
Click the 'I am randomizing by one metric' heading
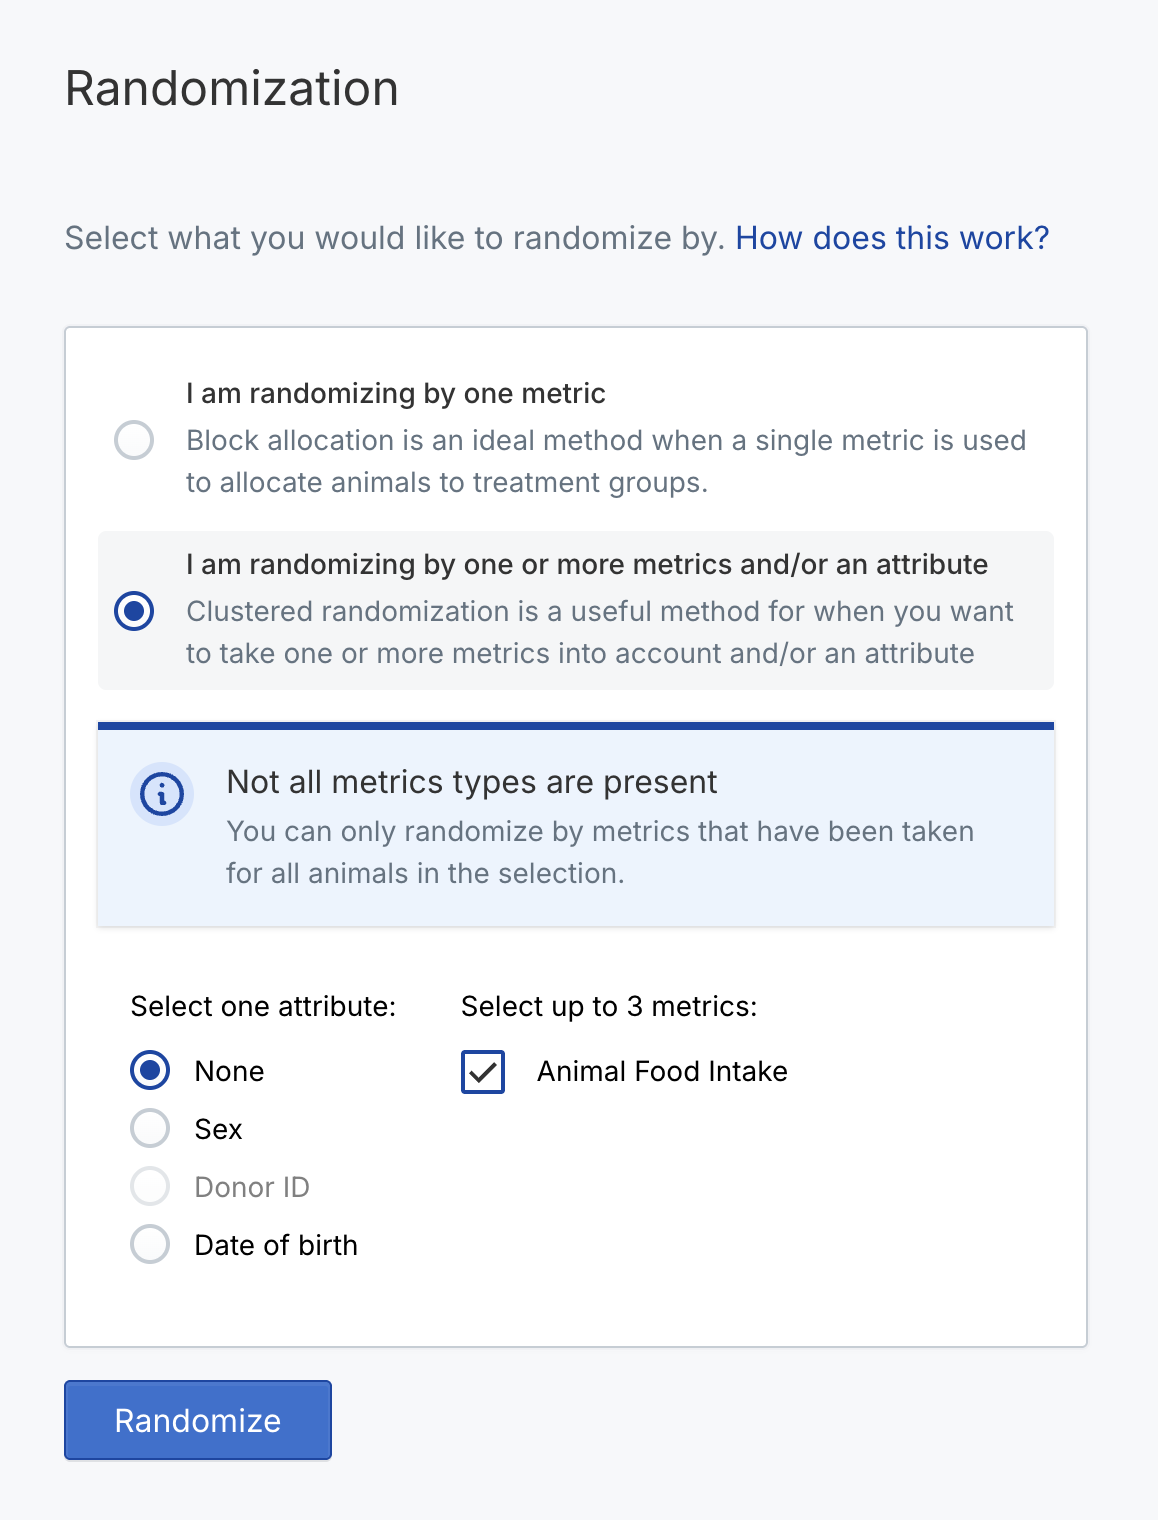click(x=395, y=393)
